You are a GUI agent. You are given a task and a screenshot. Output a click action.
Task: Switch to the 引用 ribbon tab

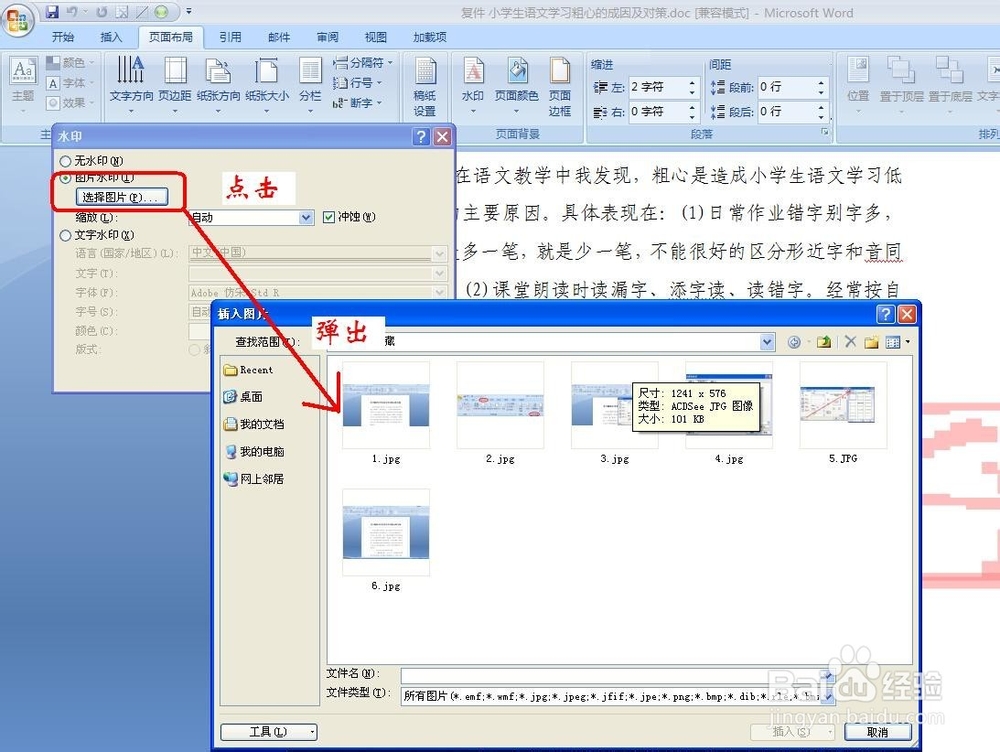(x=230, y=37)
